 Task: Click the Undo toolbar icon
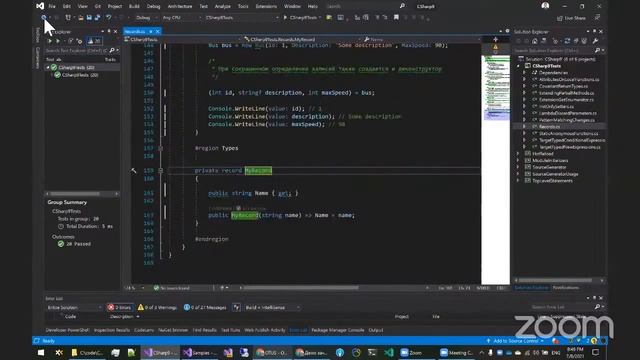point(109,18)
